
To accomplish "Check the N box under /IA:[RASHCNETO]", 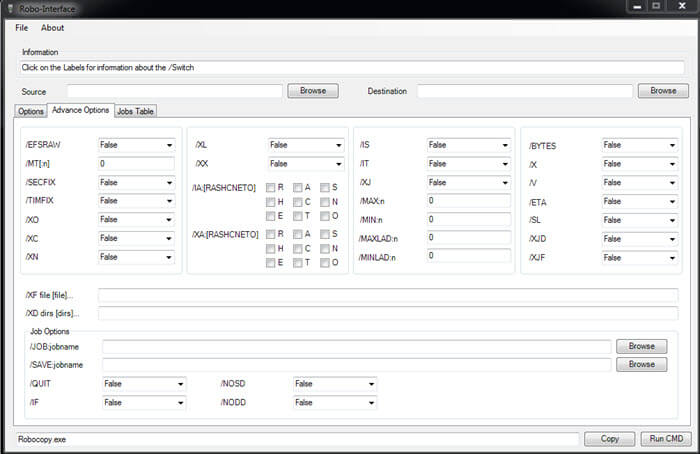I will (325, 202).
